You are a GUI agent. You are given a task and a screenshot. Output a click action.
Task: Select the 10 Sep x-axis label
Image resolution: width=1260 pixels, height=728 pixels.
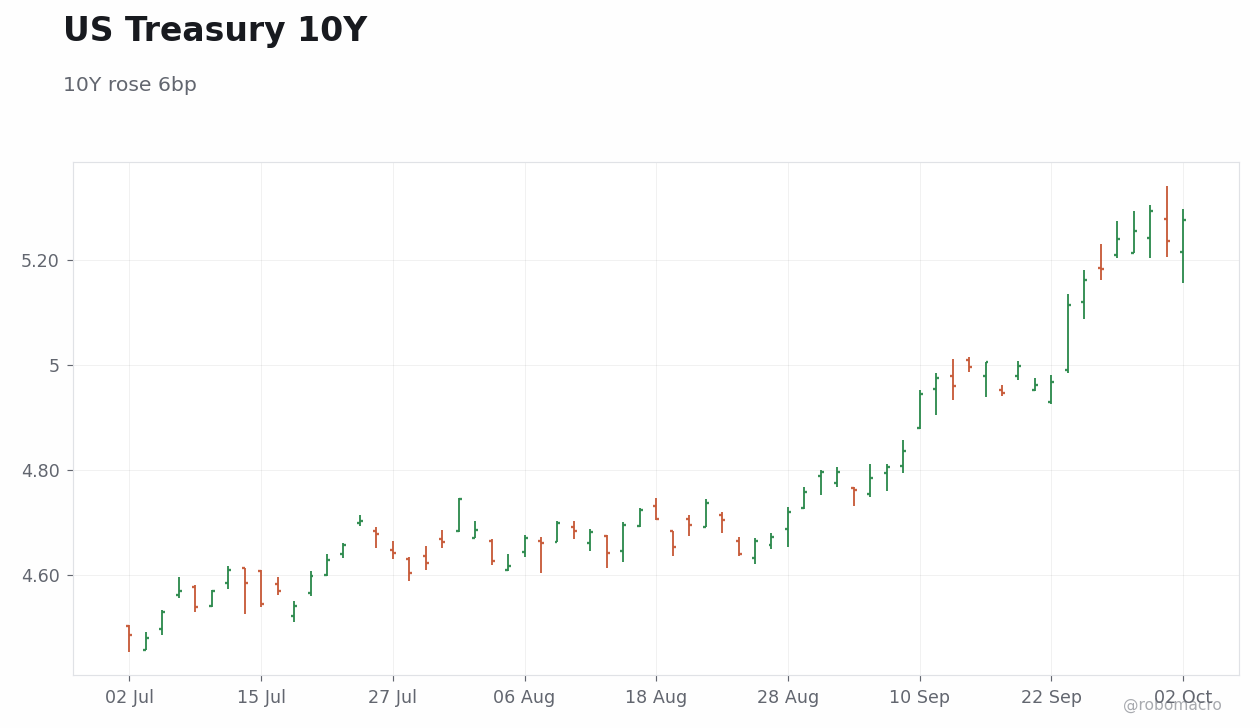point(920,698)
